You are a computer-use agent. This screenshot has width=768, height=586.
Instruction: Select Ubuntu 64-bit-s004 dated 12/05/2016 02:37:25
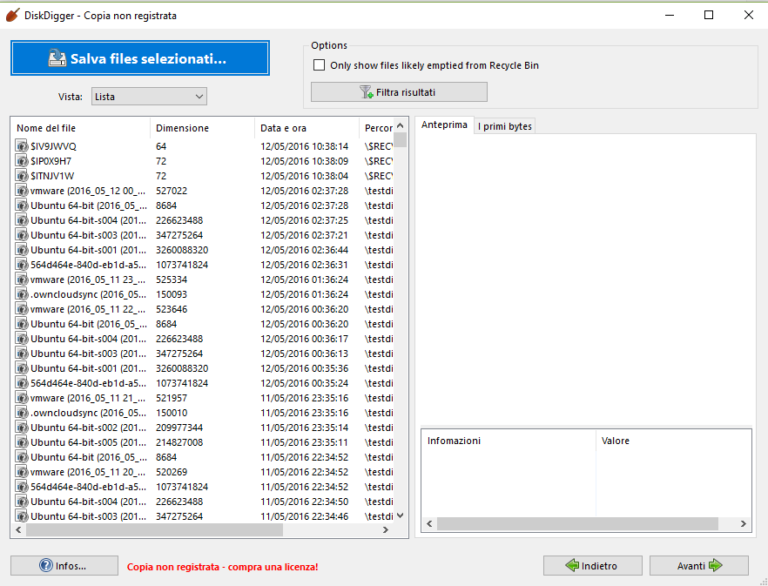tap(88, 220)
